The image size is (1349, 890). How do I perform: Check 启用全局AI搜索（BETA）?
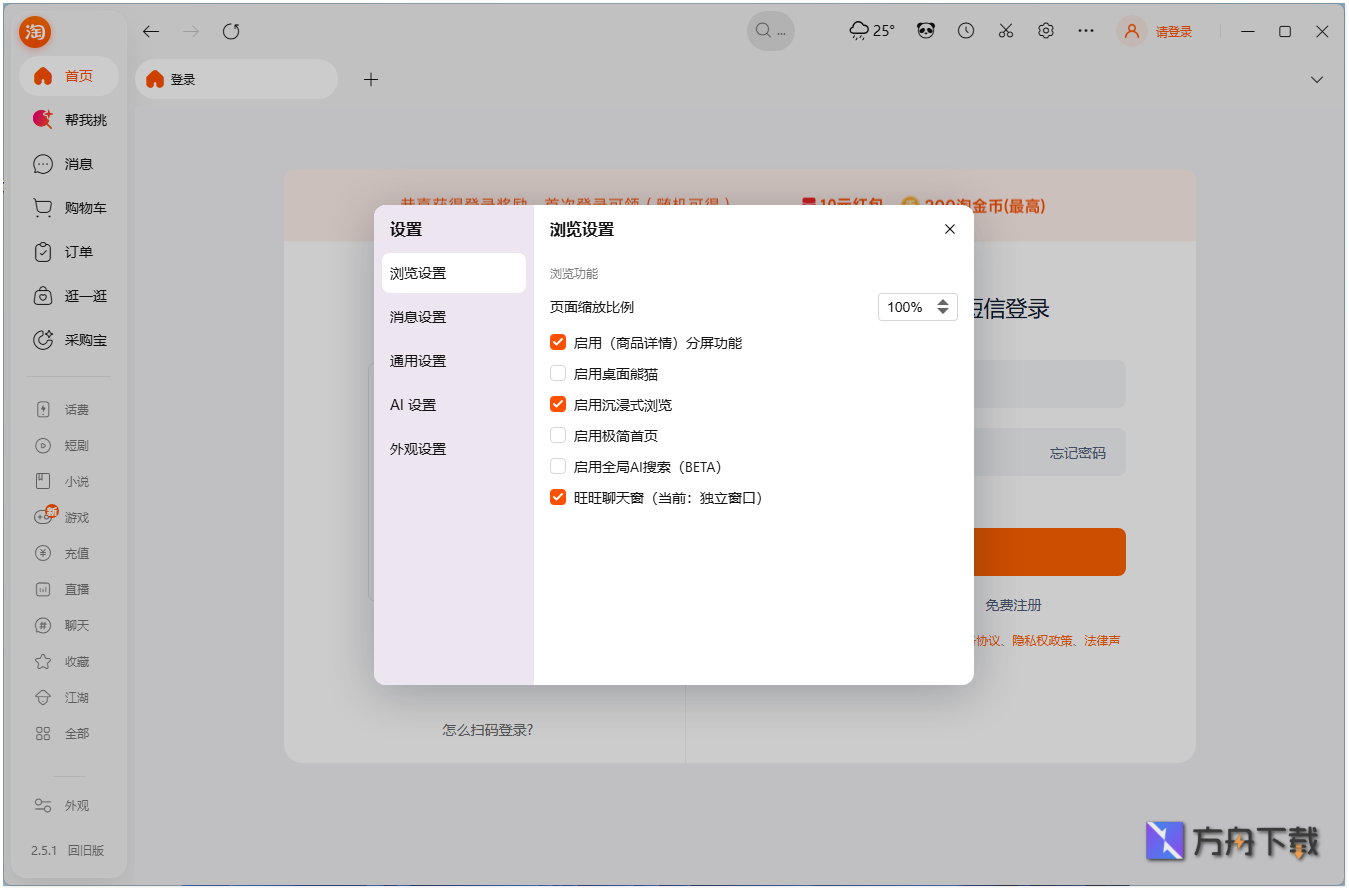click(558, 467)
